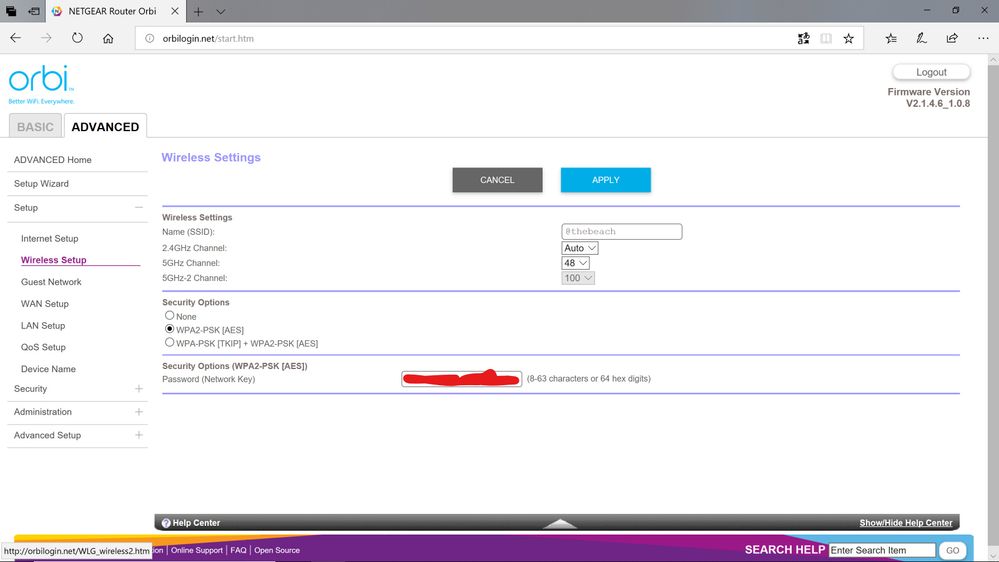Screen dimensions: 999x562
Task: Open the new tab plus icon
Action: point(198,11)
